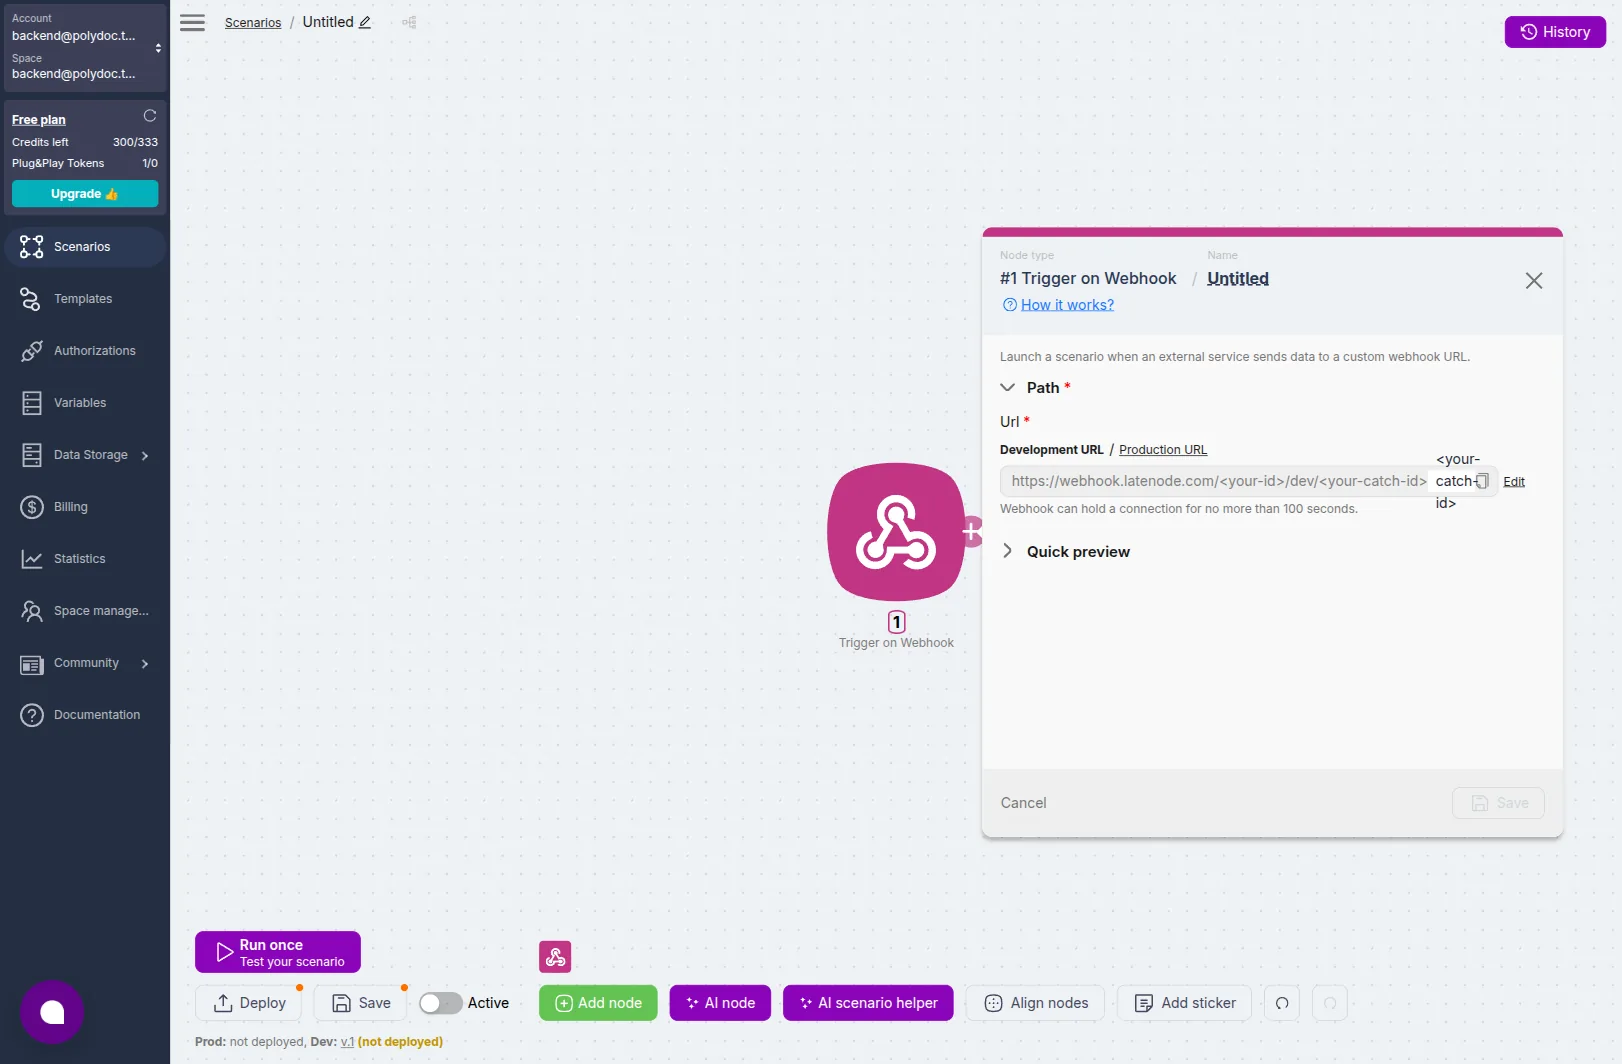Viewport: 1622px width, 1064px height.
Task: Open the How it works? help link
Action: click(1067, 305)
